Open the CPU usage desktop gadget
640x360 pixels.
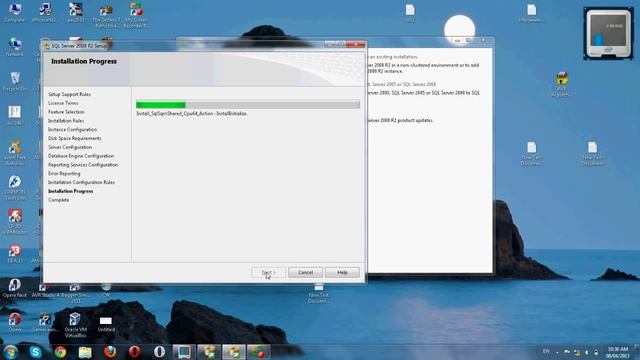(608, 33)
